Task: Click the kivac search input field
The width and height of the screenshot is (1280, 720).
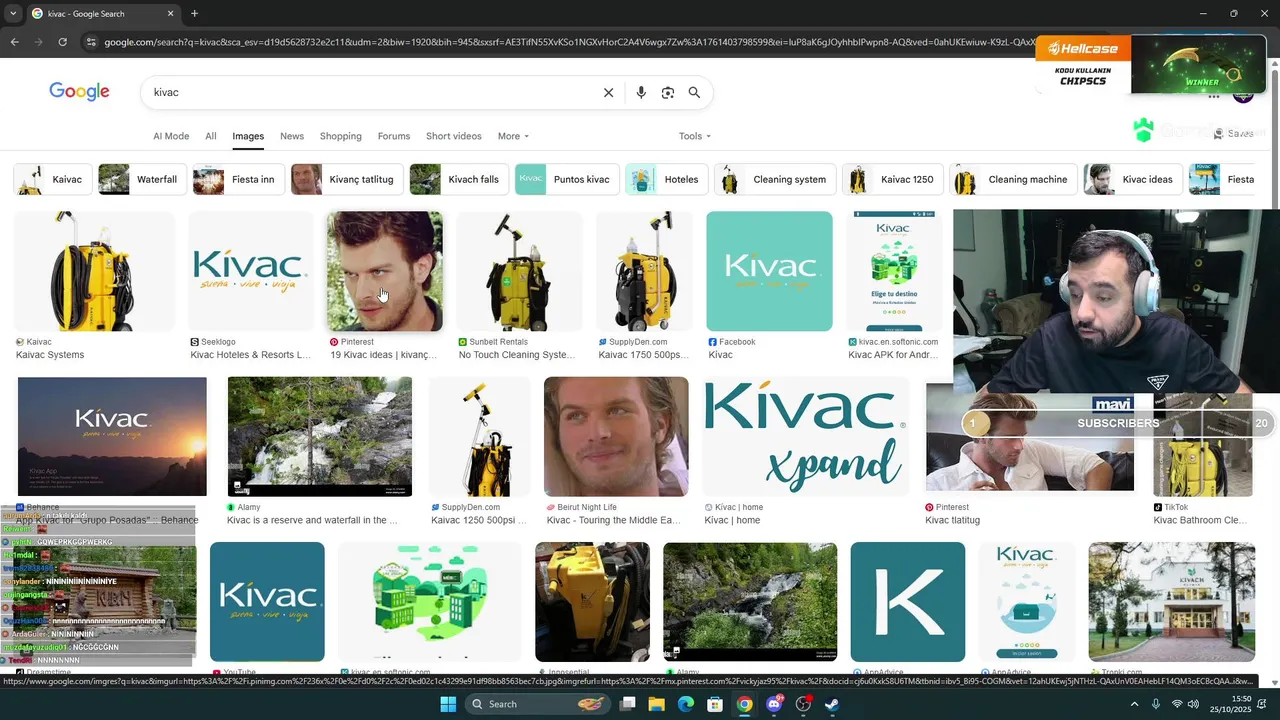Action: (370, 92)
